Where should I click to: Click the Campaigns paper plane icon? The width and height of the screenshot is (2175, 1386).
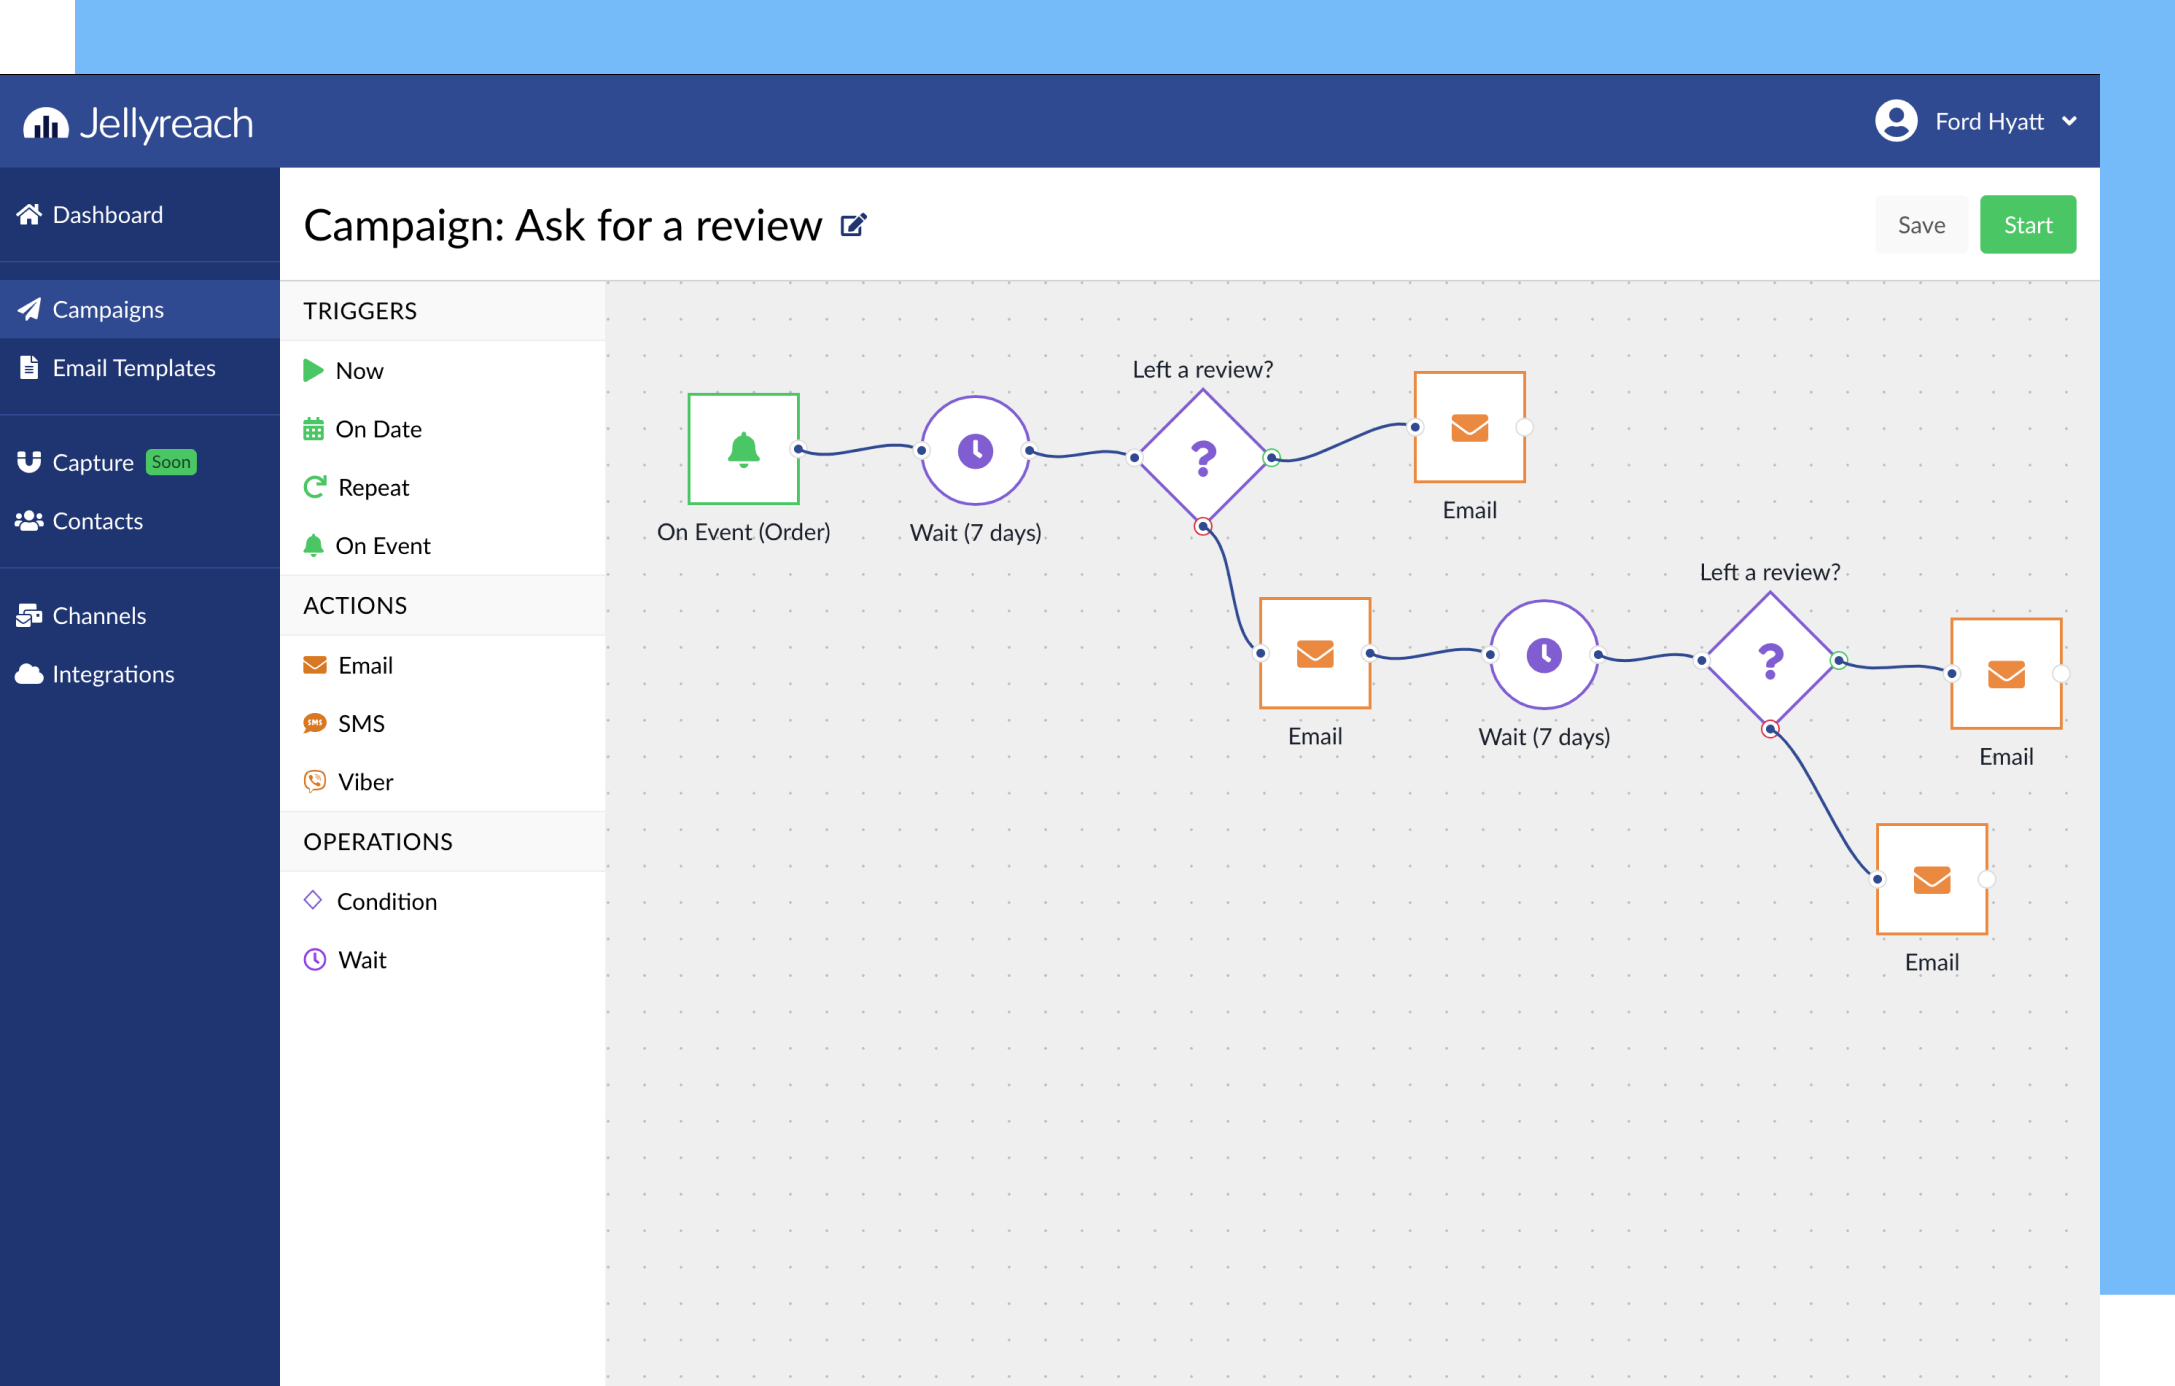coord(29,309)
